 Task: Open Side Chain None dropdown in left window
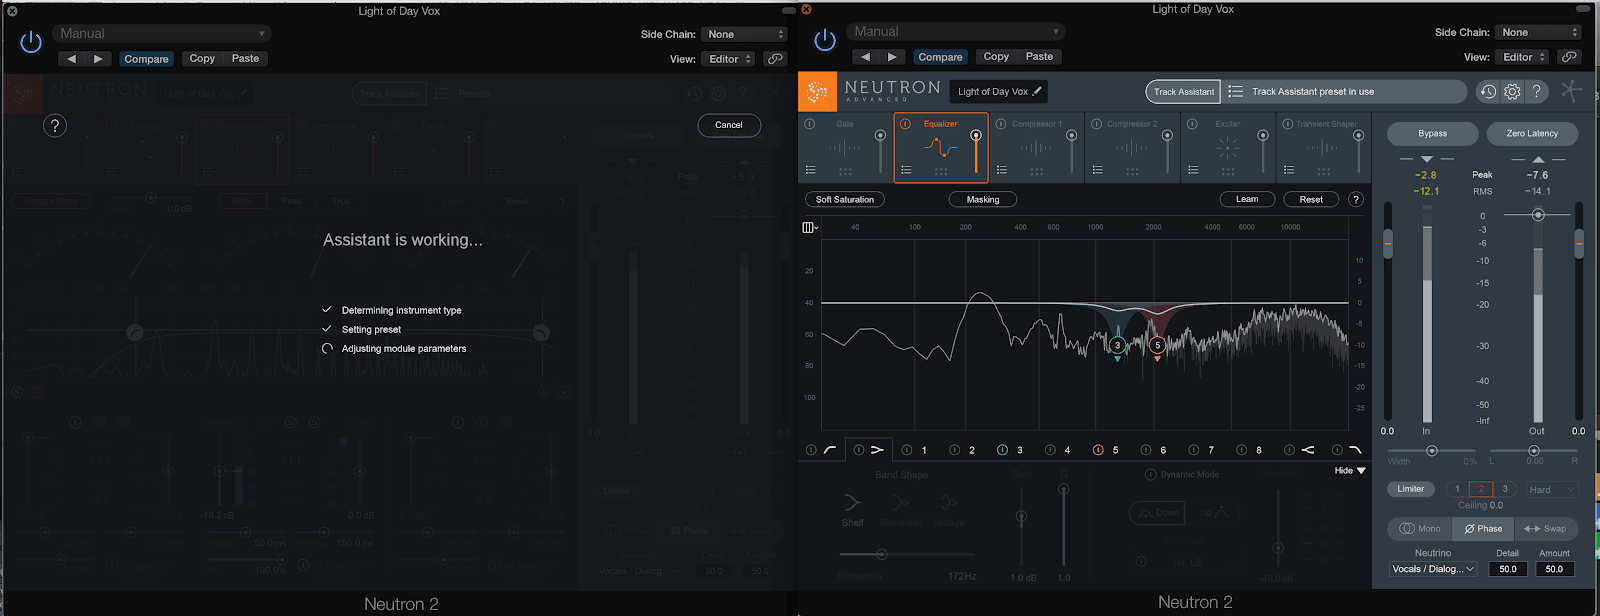click(743, 34)
